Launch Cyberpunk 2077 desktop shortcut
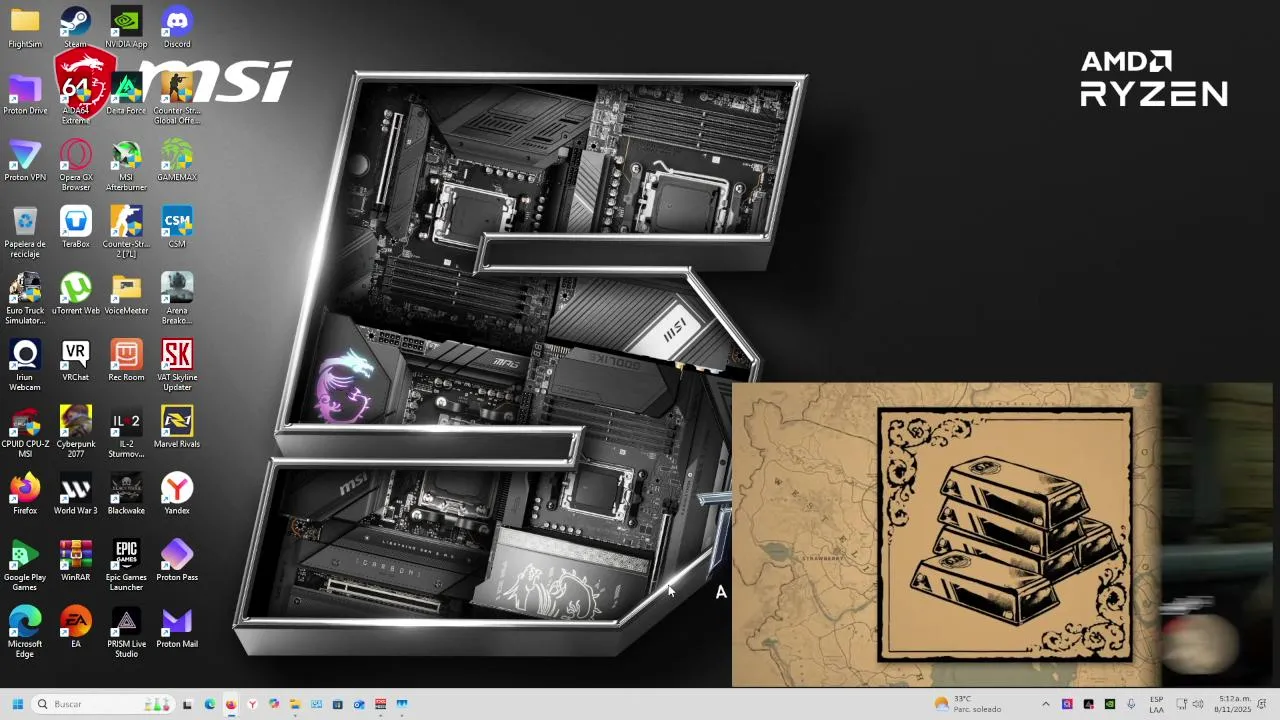This screenshot has width=1280, height=720. [x=75, y=432]
